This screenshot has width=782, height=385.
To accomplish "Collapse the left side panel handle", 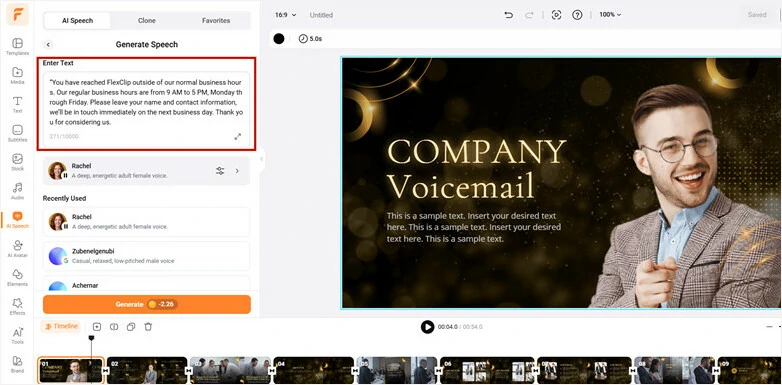I will [261, 159].
